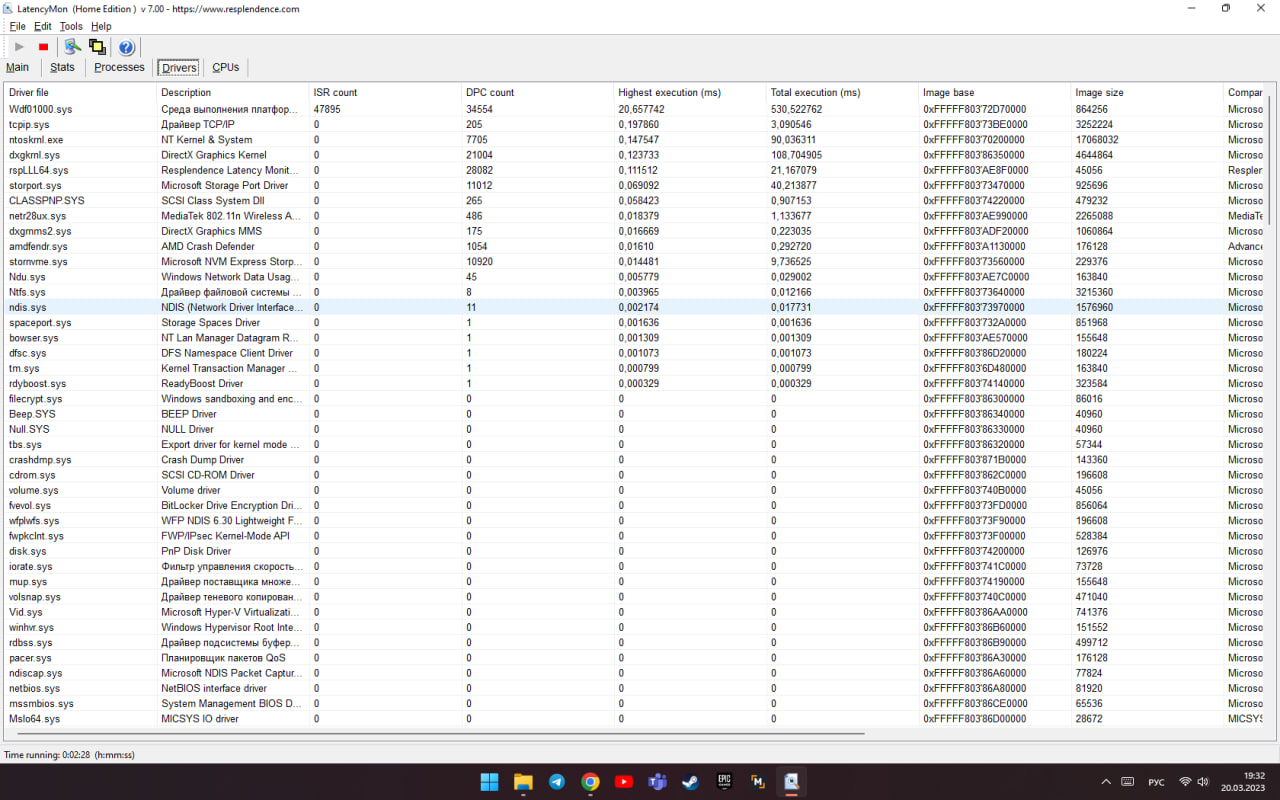Image resolution: width=1280 pixels, height=800 pixels.
Task: Sort by the Image size column header
Action: [x=1148, y=92]
